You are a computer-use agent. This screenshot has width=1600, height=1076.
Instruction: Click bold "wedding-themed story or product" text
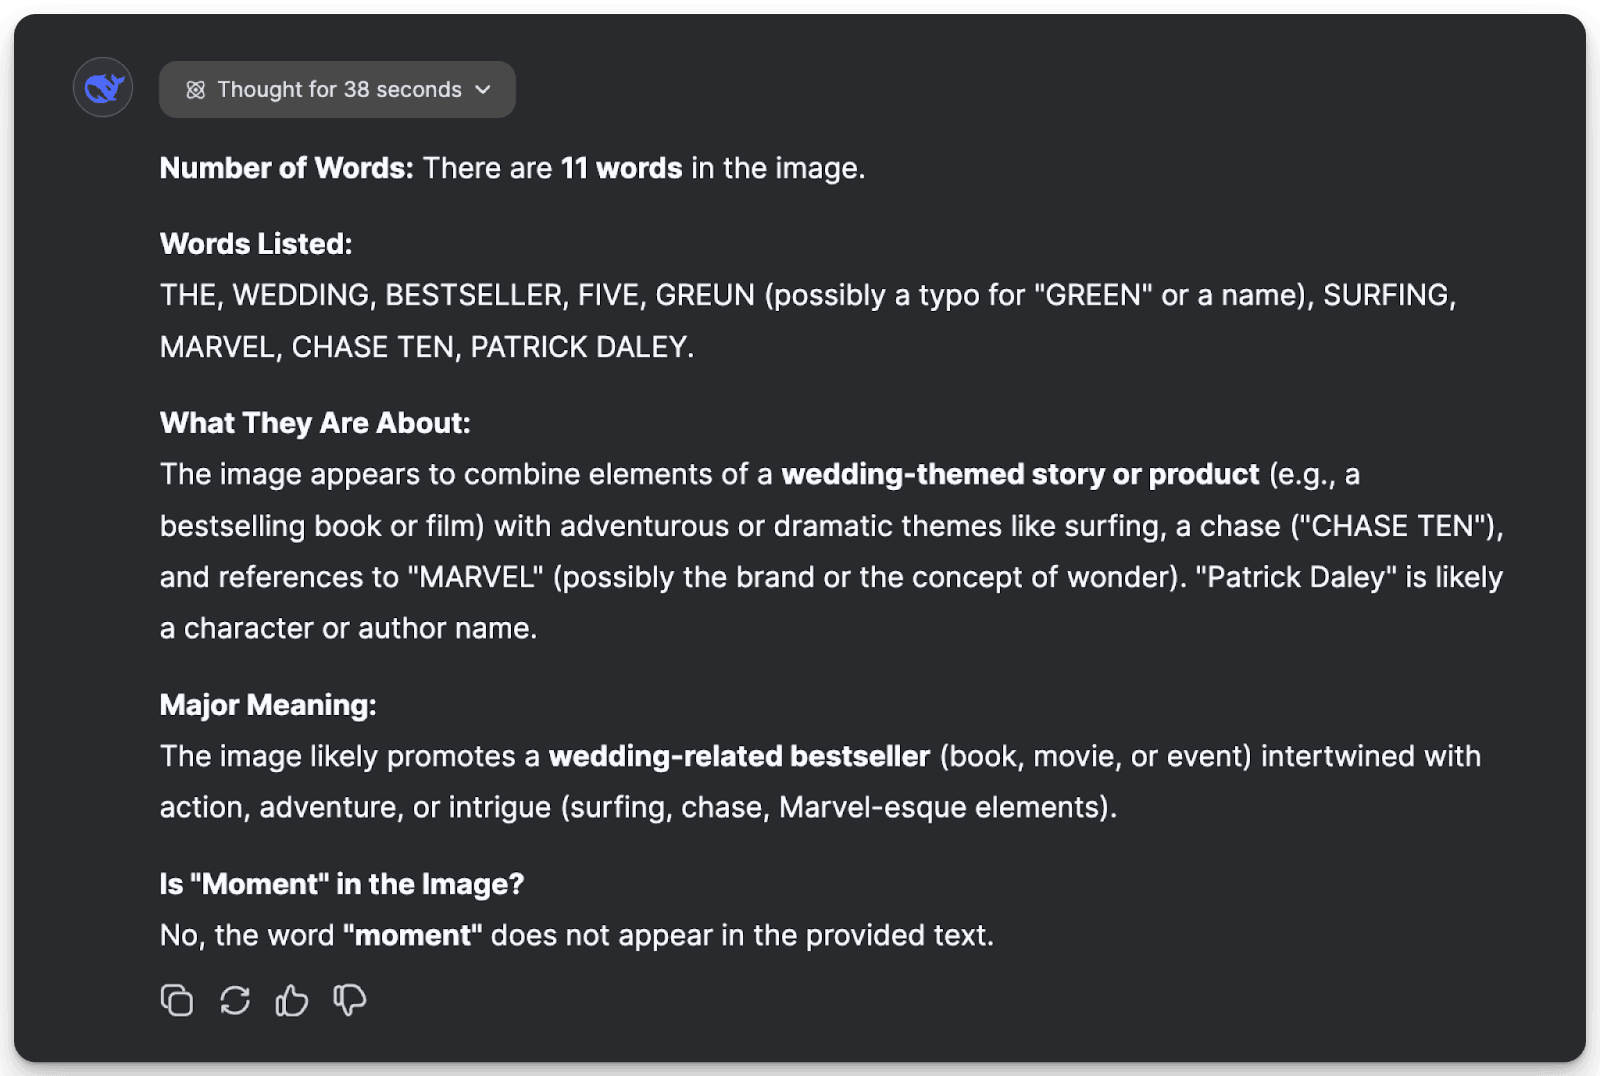pos(1020,474)
